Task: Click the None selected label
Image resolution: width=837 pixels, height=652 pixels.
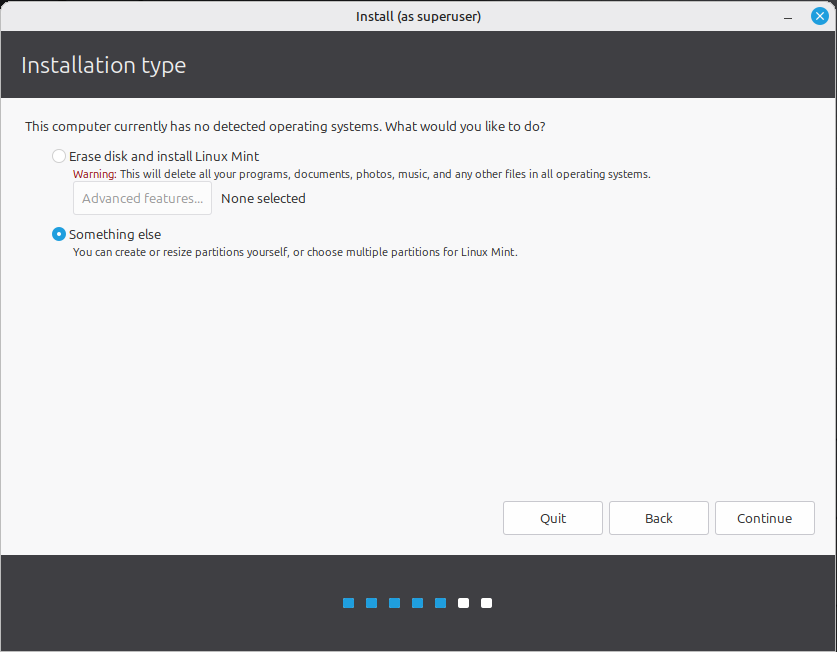Action: click(263, 198)
